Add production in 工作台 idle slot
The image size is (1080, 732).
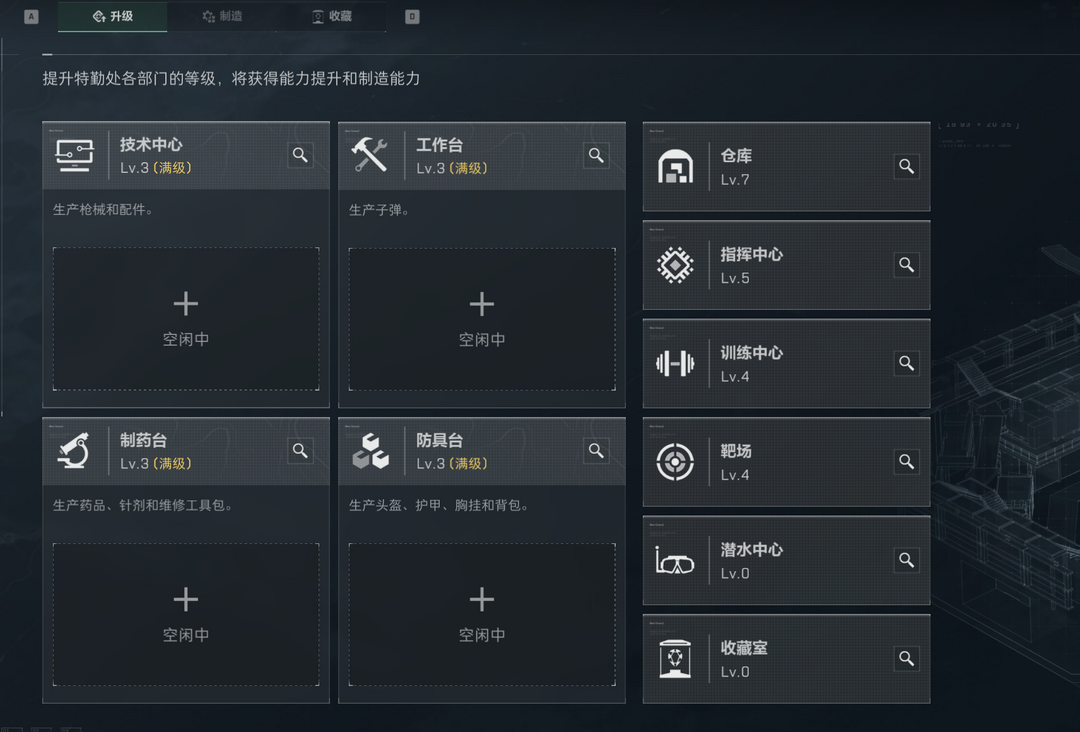482,319
